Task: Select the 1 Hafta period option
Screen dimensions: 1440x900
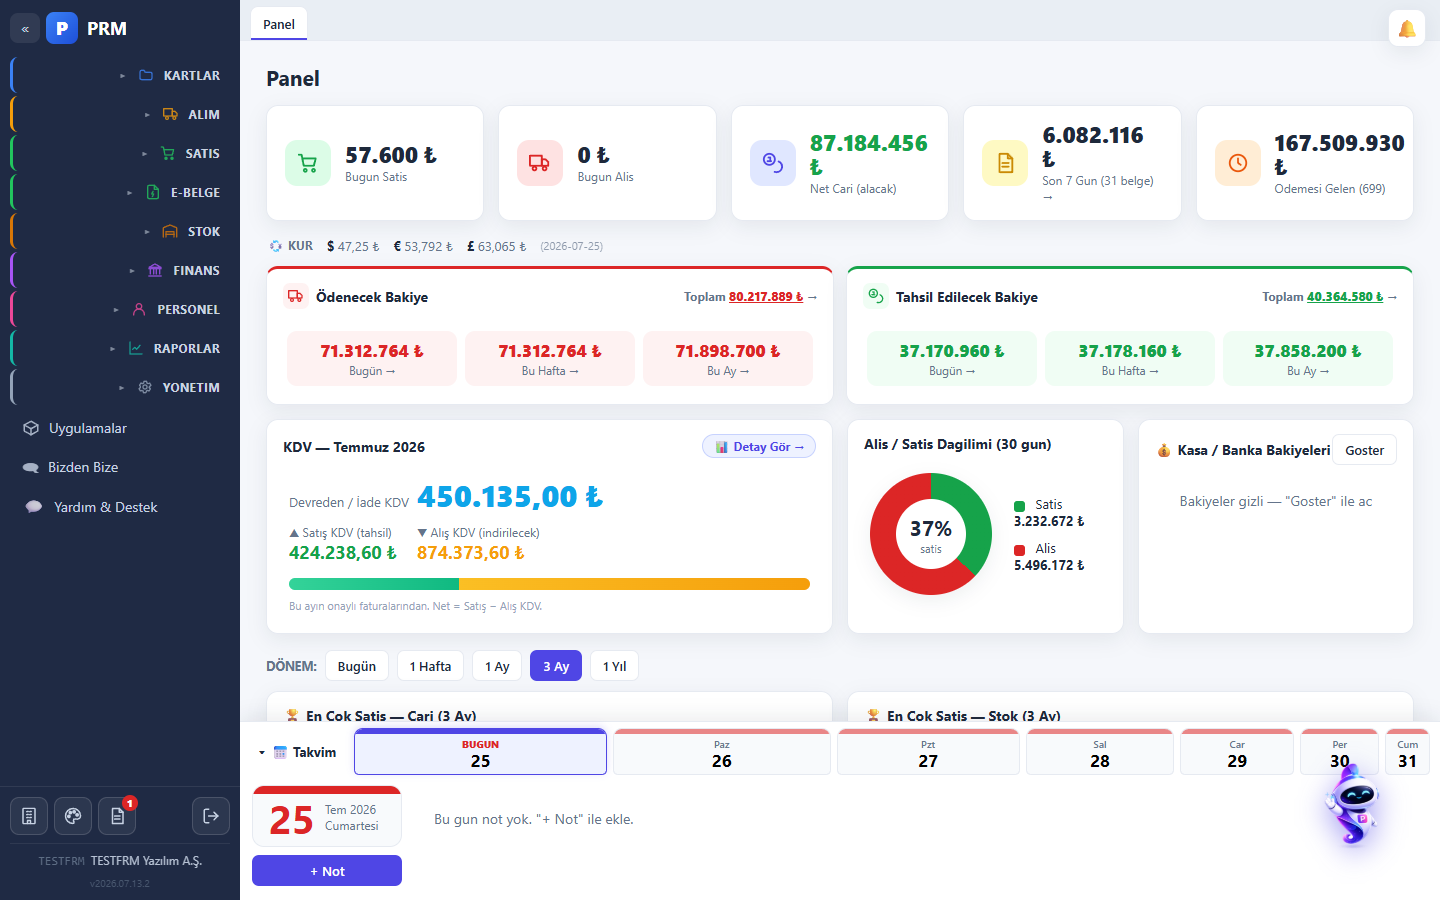Action: (430, 666)
